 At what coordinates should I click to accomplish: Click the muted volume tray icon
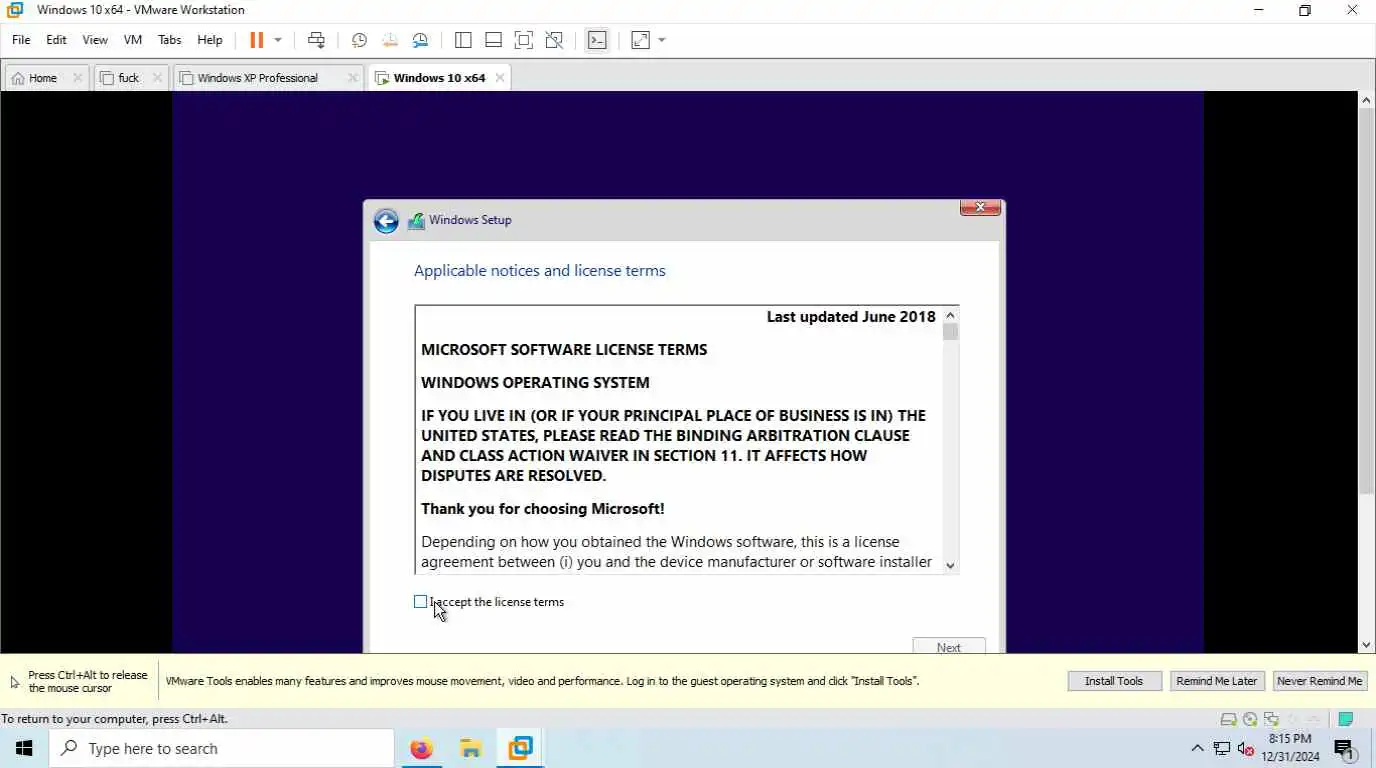coord(1246,748)
